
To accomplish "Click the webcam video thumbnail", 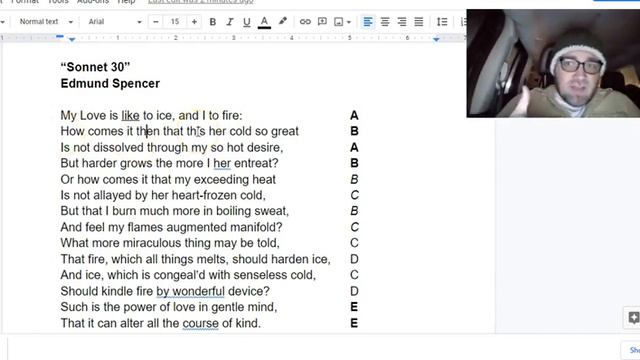I will (553, 63).
